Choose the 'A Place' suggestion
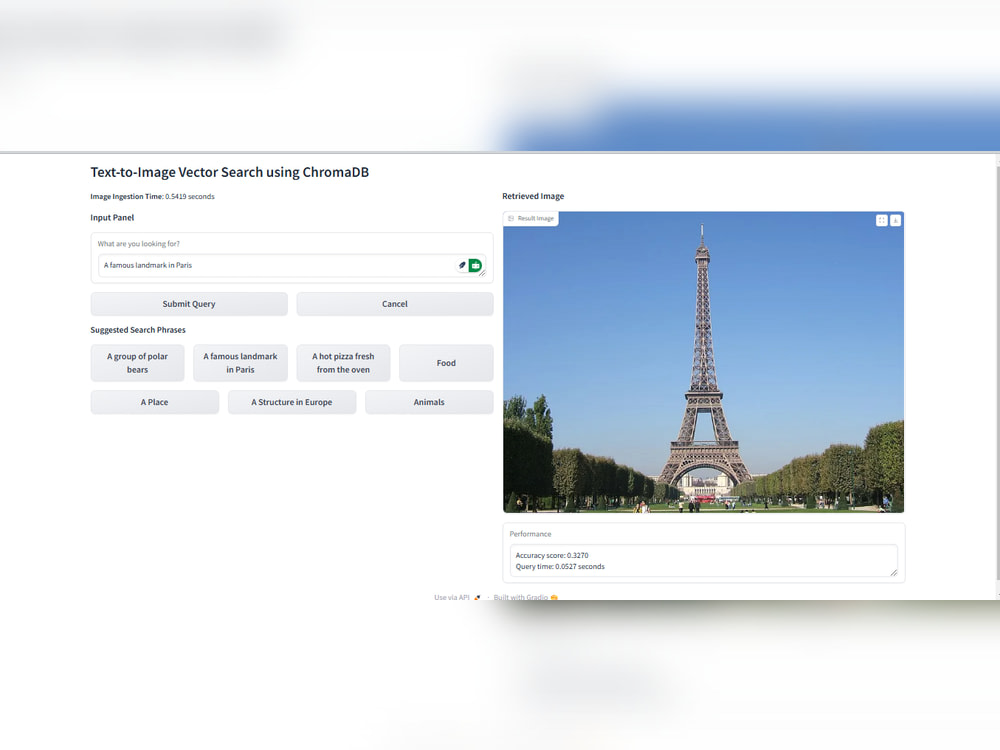The height and width of the screenshot is (750, 1000). pyautogui.click(x=154, y=402)
